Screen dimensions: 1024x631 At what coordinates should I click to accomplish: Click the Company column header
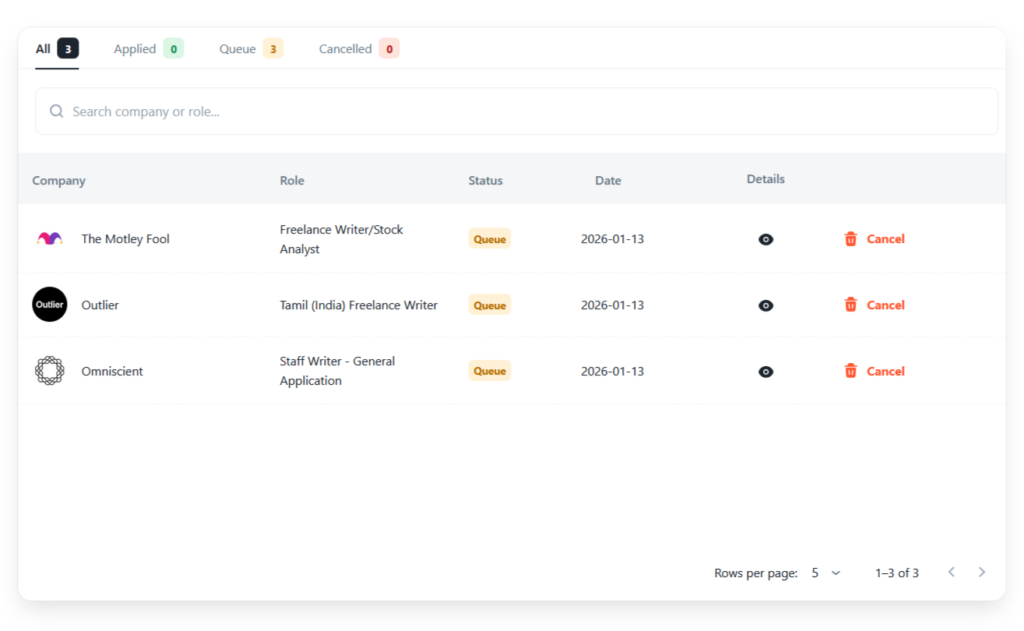59,181
